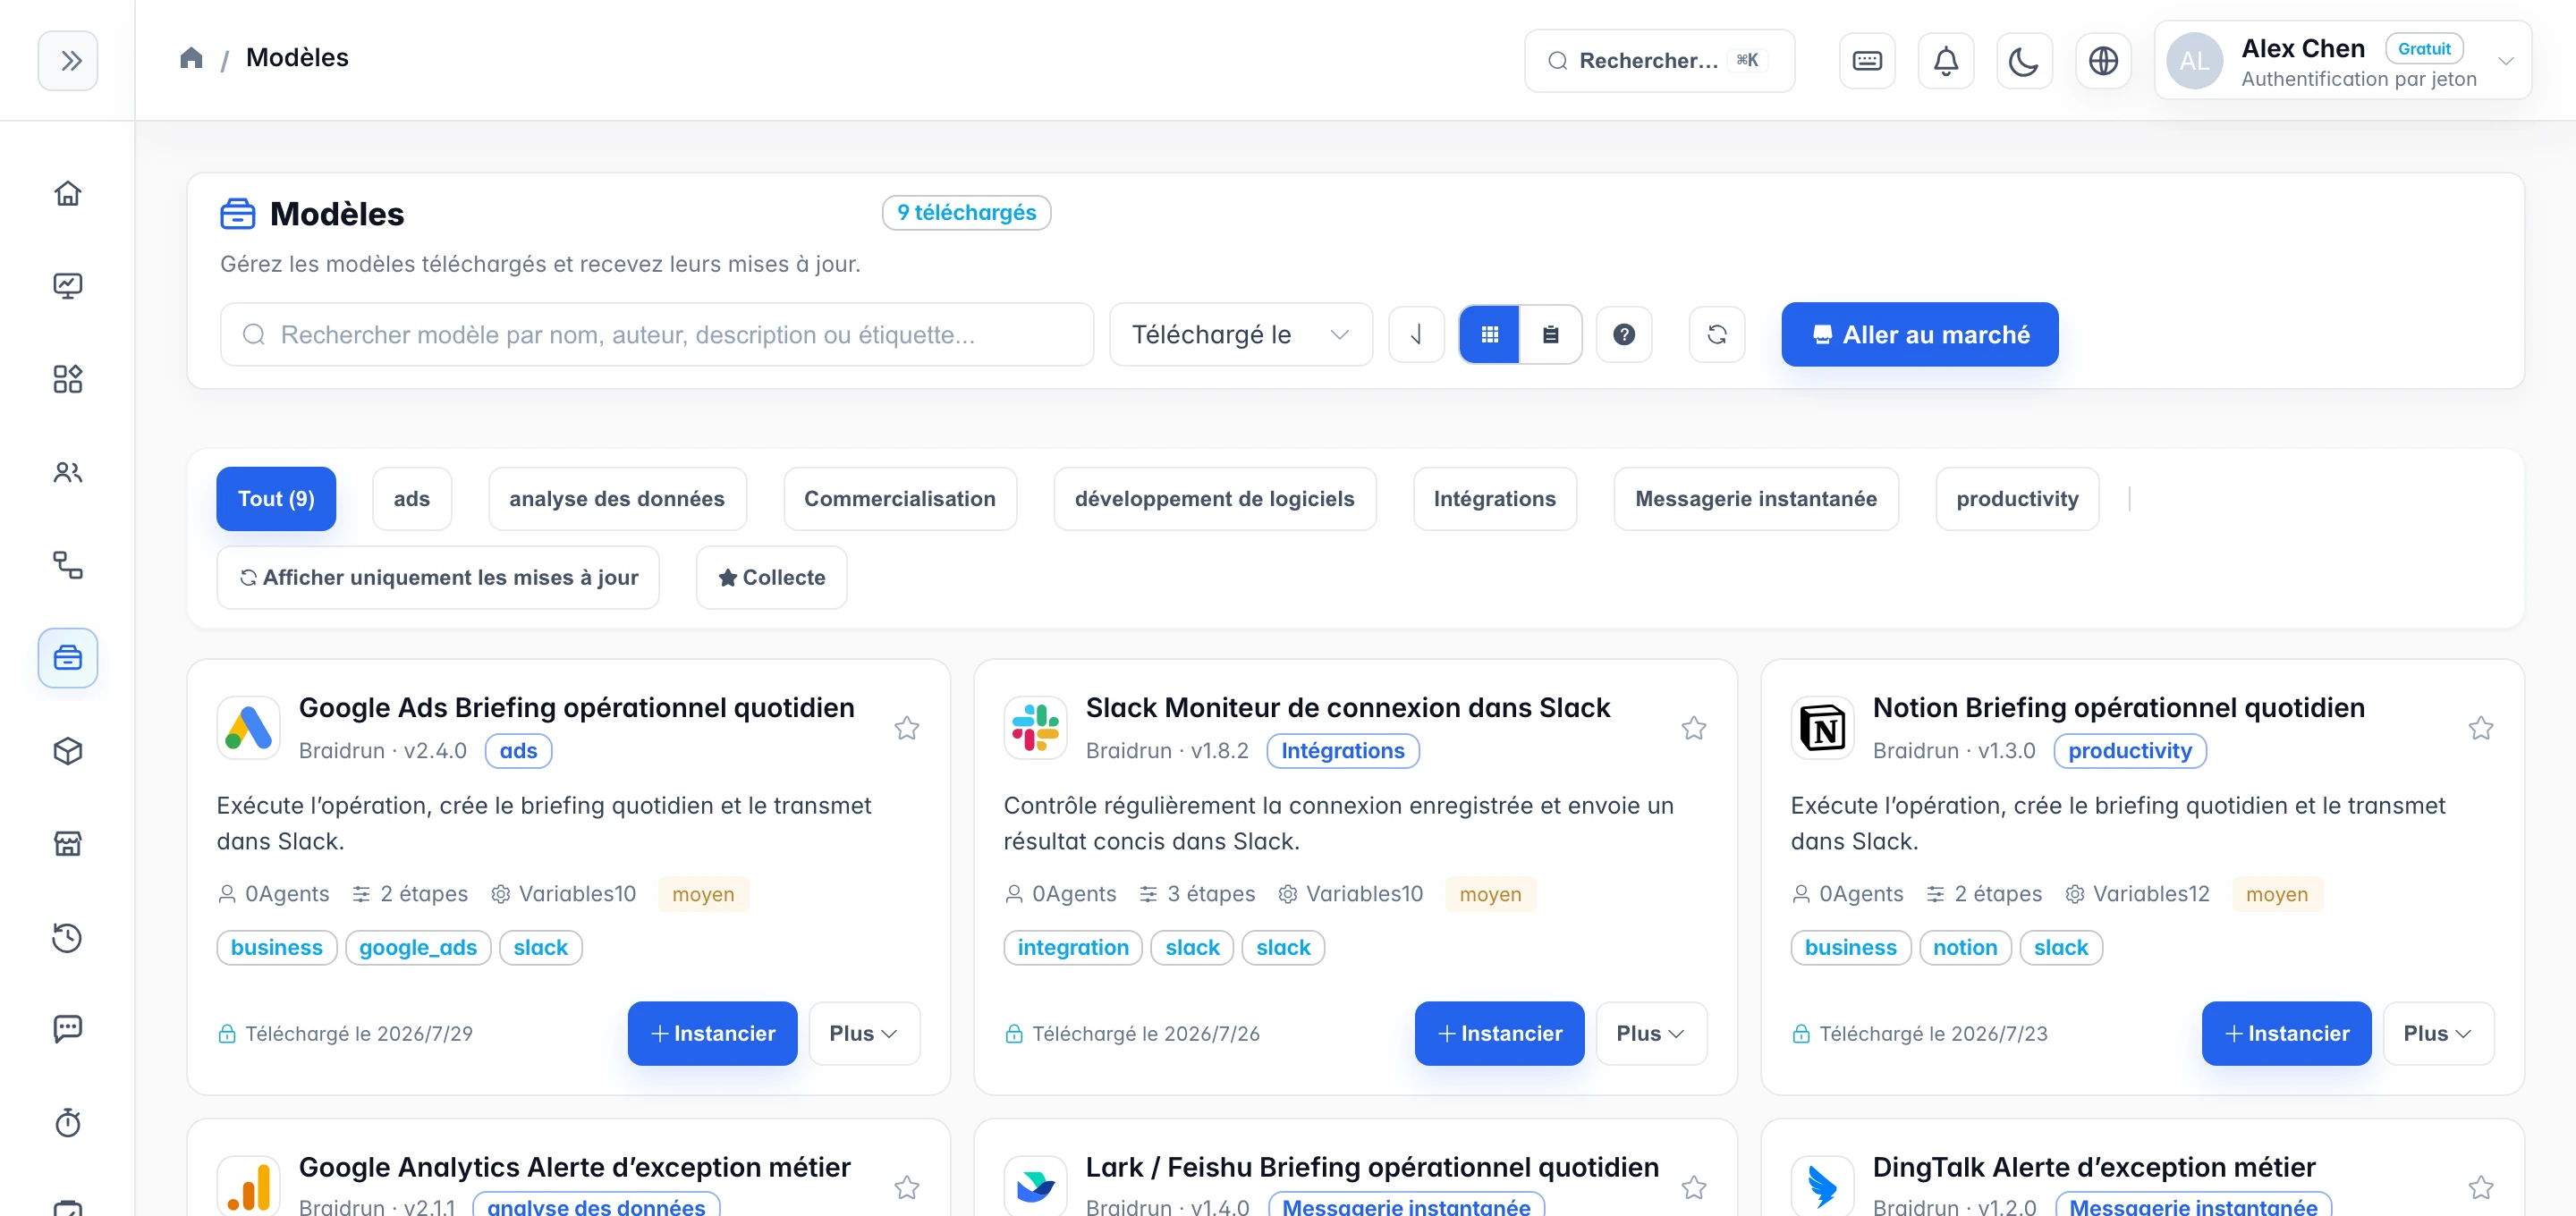This screenshot has width=2576, height=1216.
Task: Open the sidebar monitoring chart icon
Action: [68, 286]
